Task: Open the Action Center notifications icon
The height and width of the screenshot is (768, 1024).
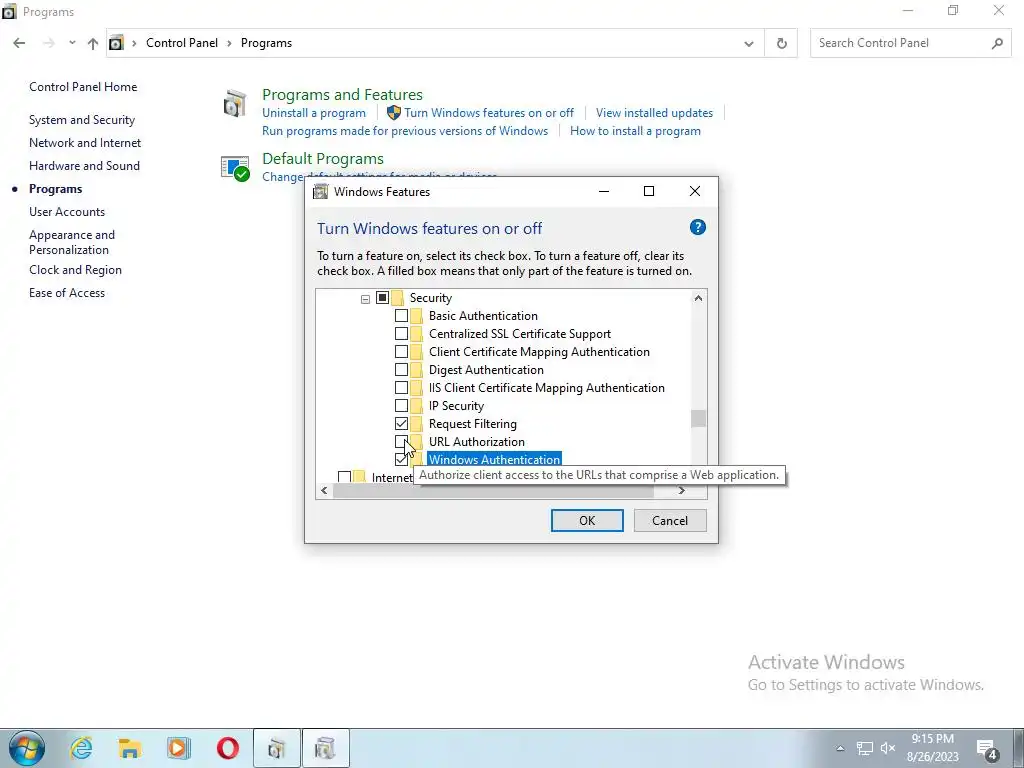Action: 987,750
